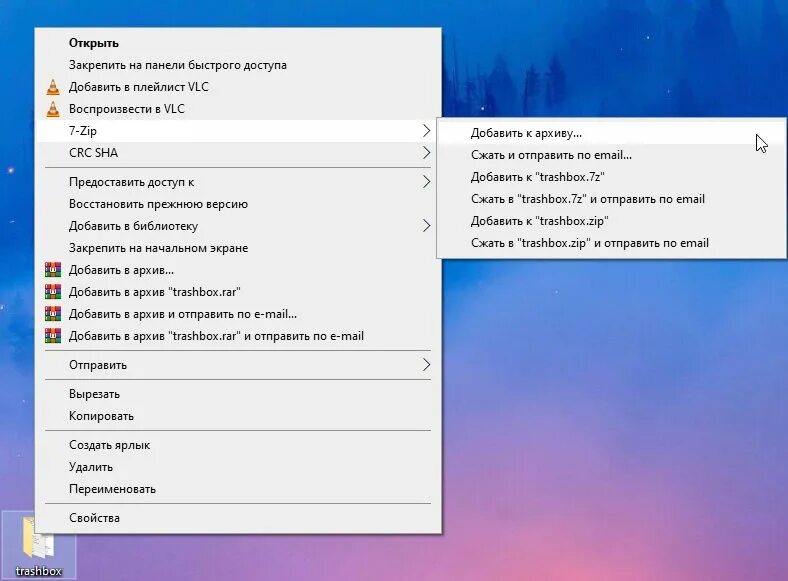Click WinRAR icon beside 'Добавить в архив и отправить по e-mail...'

click(x=53, y=314)
